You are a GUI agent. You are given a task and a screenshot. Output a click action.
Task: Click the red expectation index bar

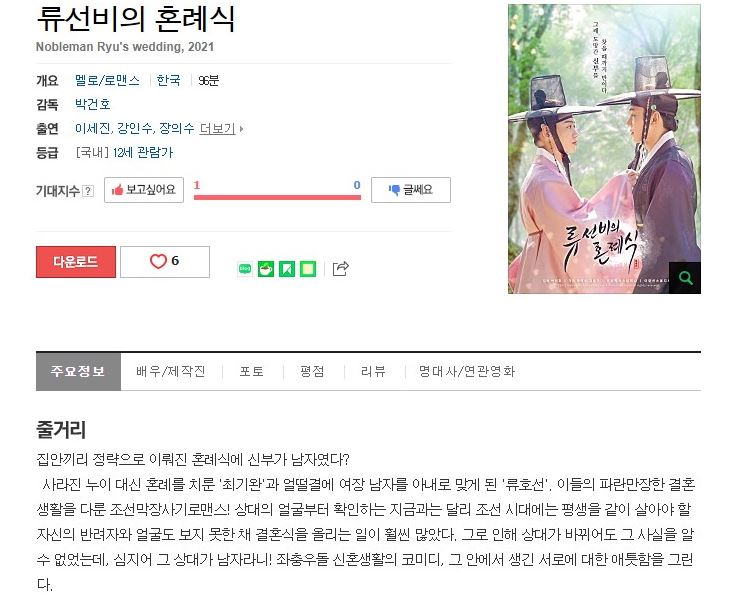click(277, 197)
